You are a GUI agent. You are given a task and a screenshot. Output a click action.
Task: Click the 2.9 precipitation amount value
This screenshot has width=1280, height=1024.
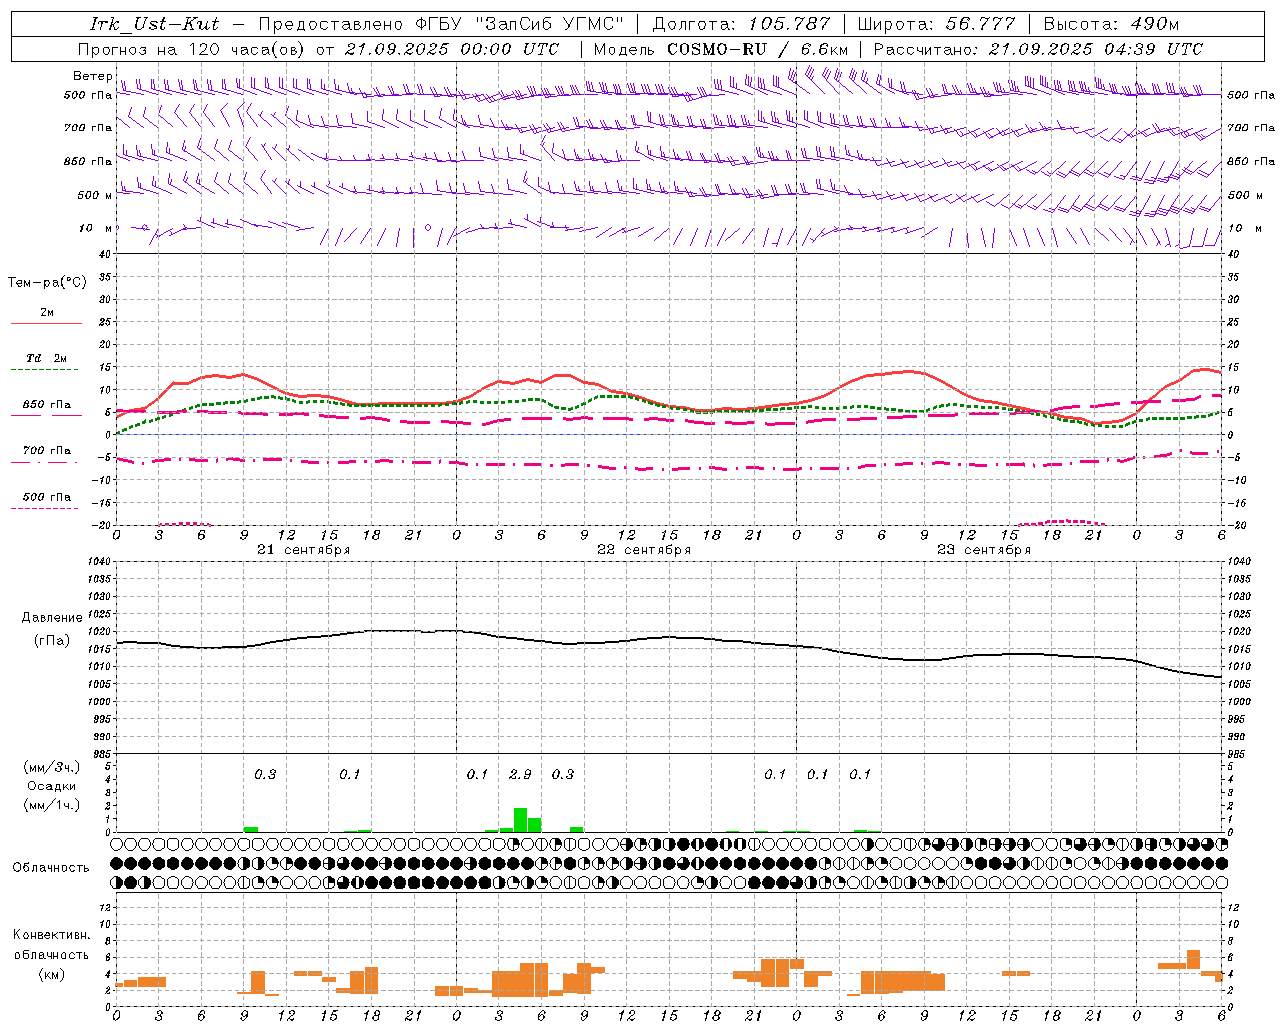pyautogui.click(x=520, y=774)
